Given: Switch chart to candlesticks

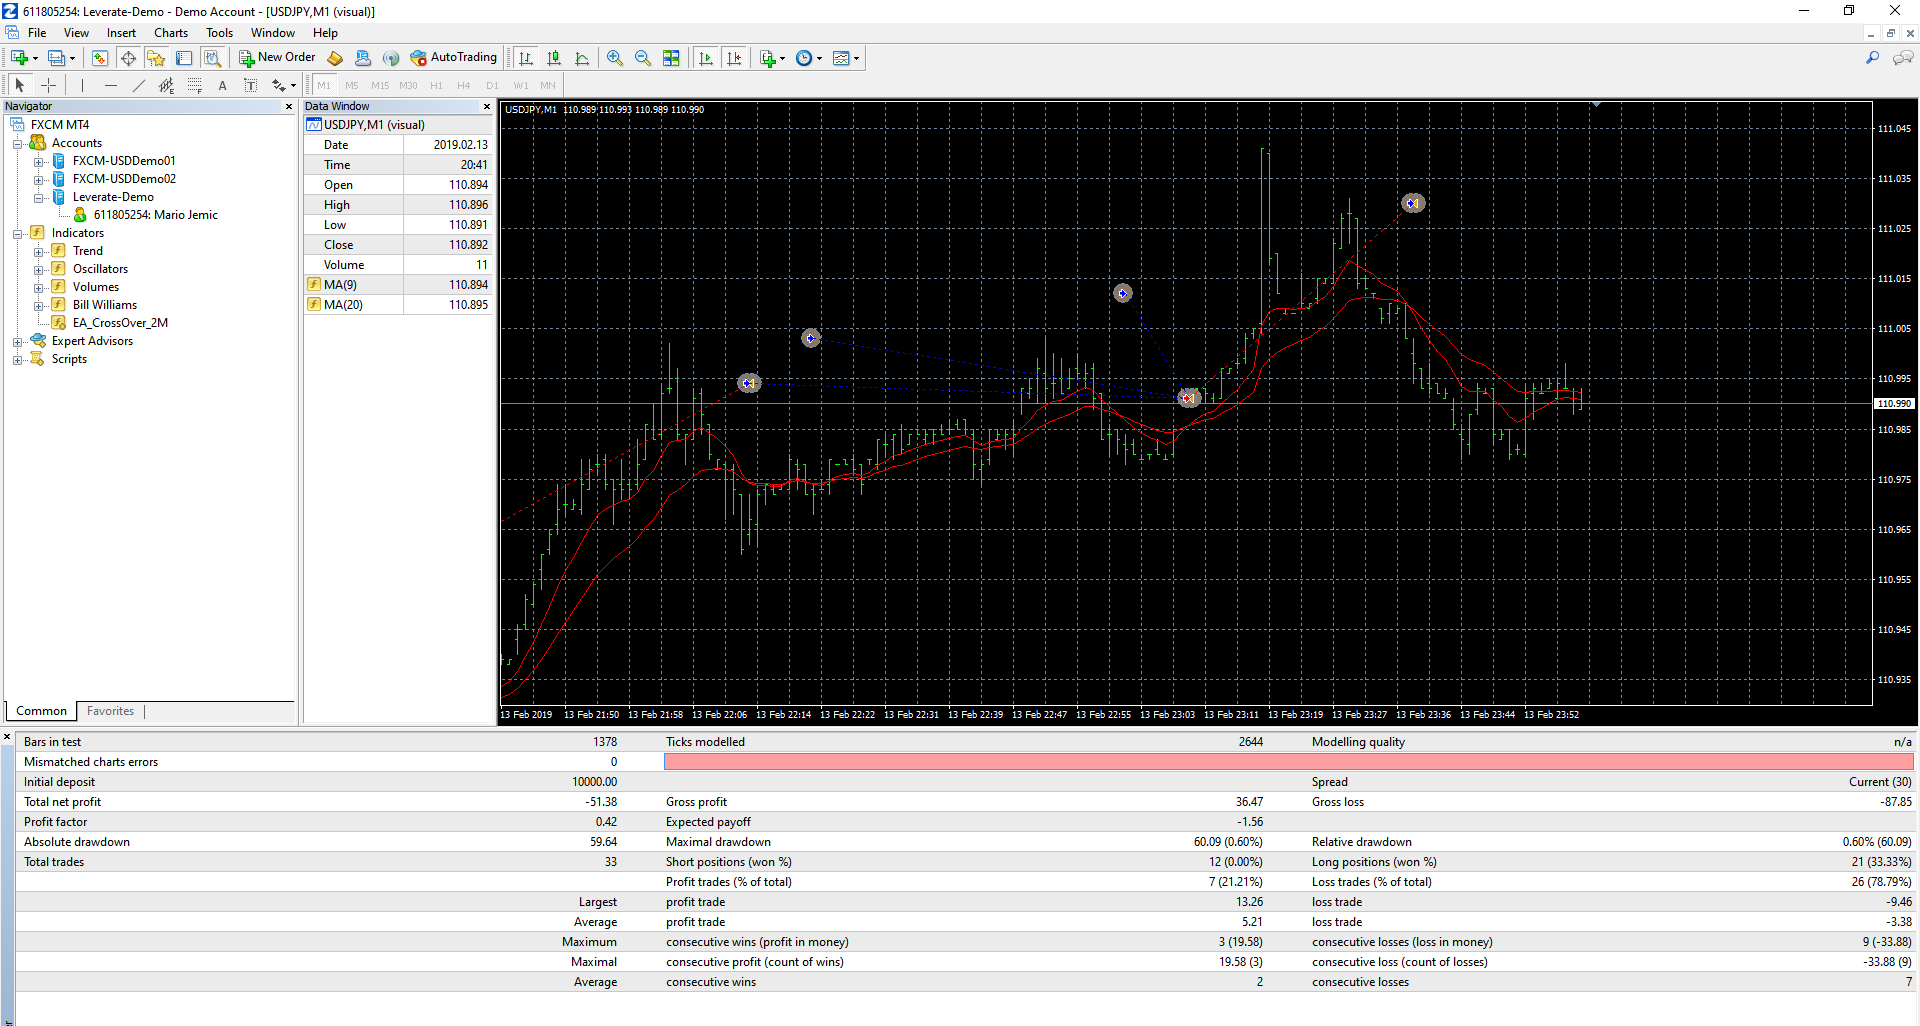Looking at the screenshot, I should click(554, 58).
